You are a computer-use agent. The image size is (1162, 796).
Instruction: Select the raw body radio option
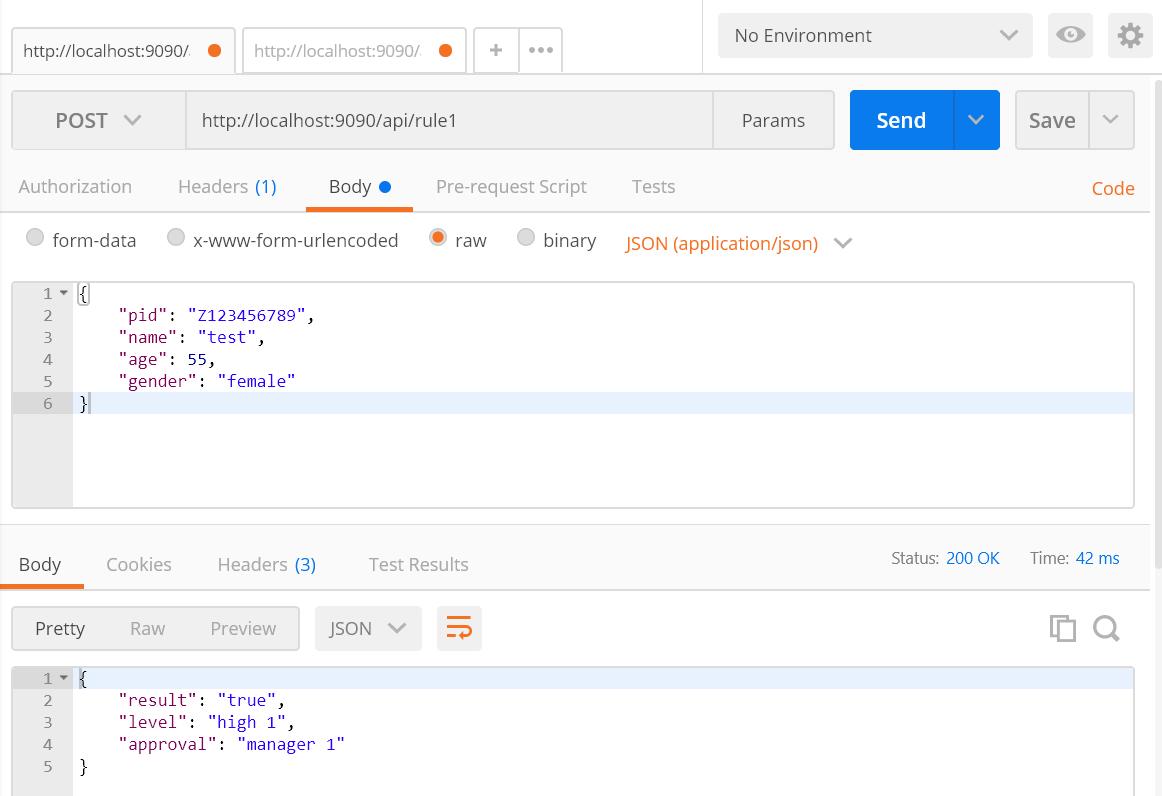(438, 237)
